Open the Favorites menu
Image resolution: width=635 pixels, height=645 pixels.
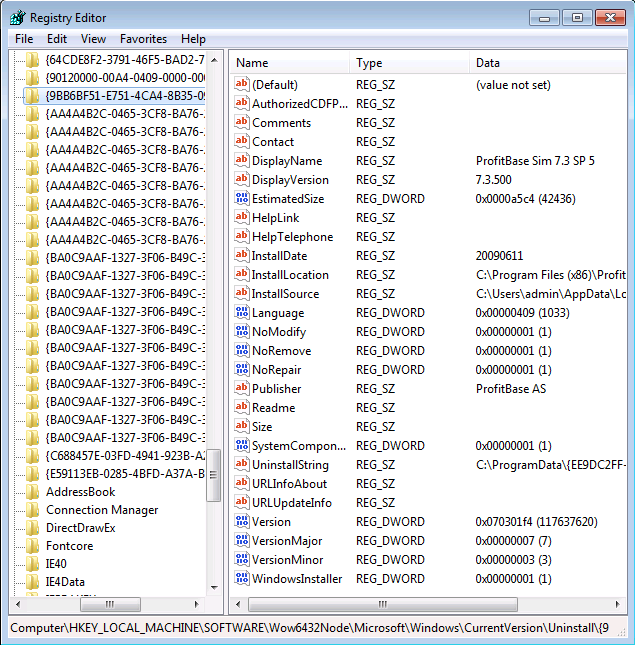[x=143, y=39]
